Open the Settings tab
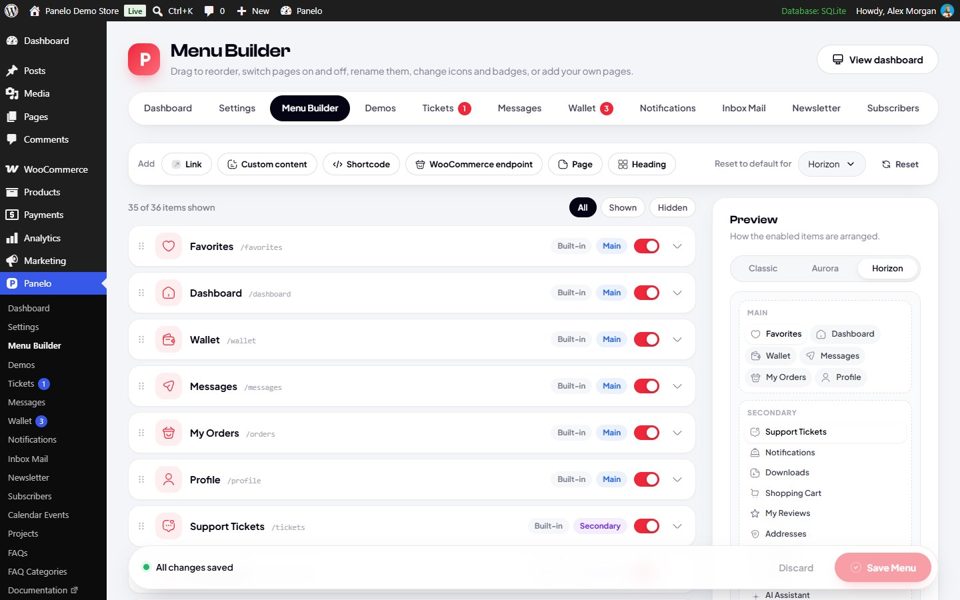The image size is (960, 600). click(x=237, y=108)
